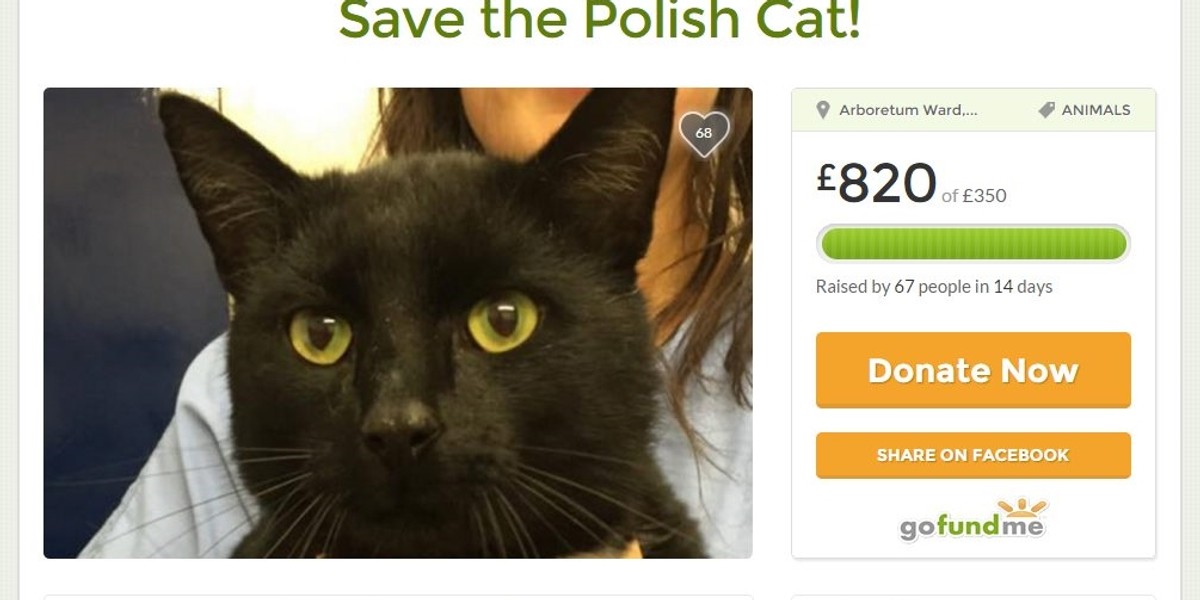This screenshot has width=1200, height=600.
Task: Click 'Raised by 67 people in 14 days'
Action: pyautogui.click(x=934, y=287)
